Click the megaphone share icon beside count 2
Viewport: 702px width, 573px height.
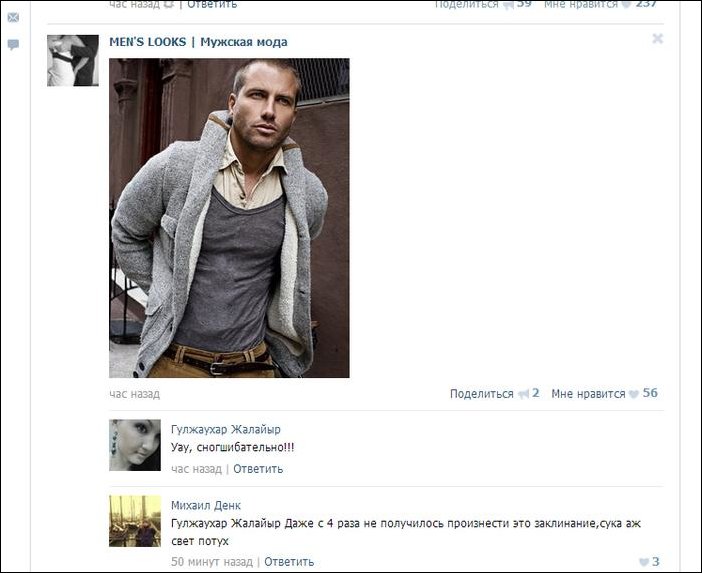[523, 394]
